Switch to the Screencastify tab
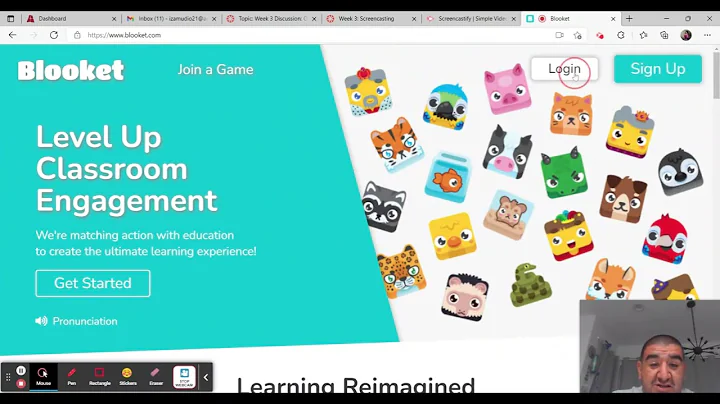 point(471,19)
